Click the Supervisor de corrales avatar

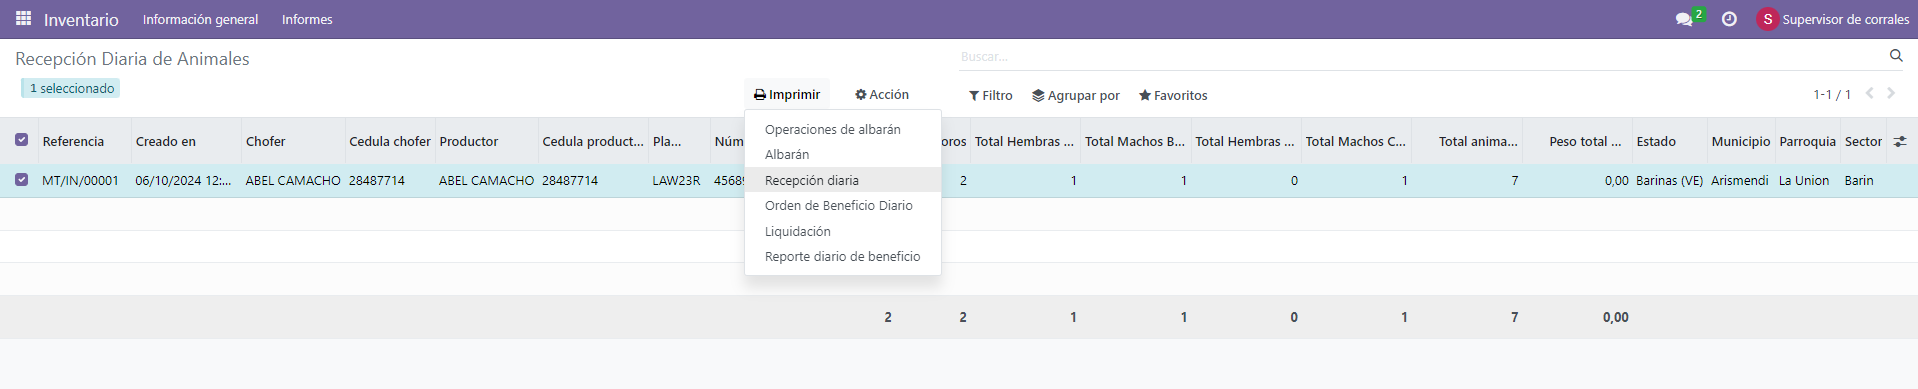1767,19
